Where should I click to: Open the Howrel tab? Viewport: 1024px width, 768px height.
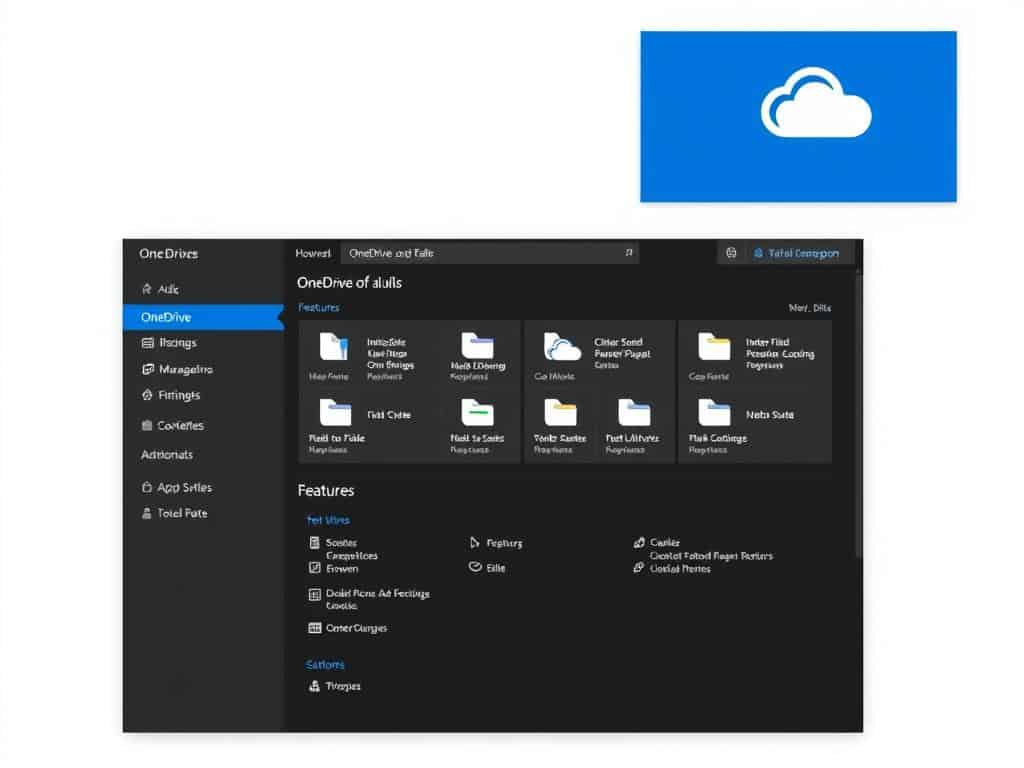(x=313, y=253)
